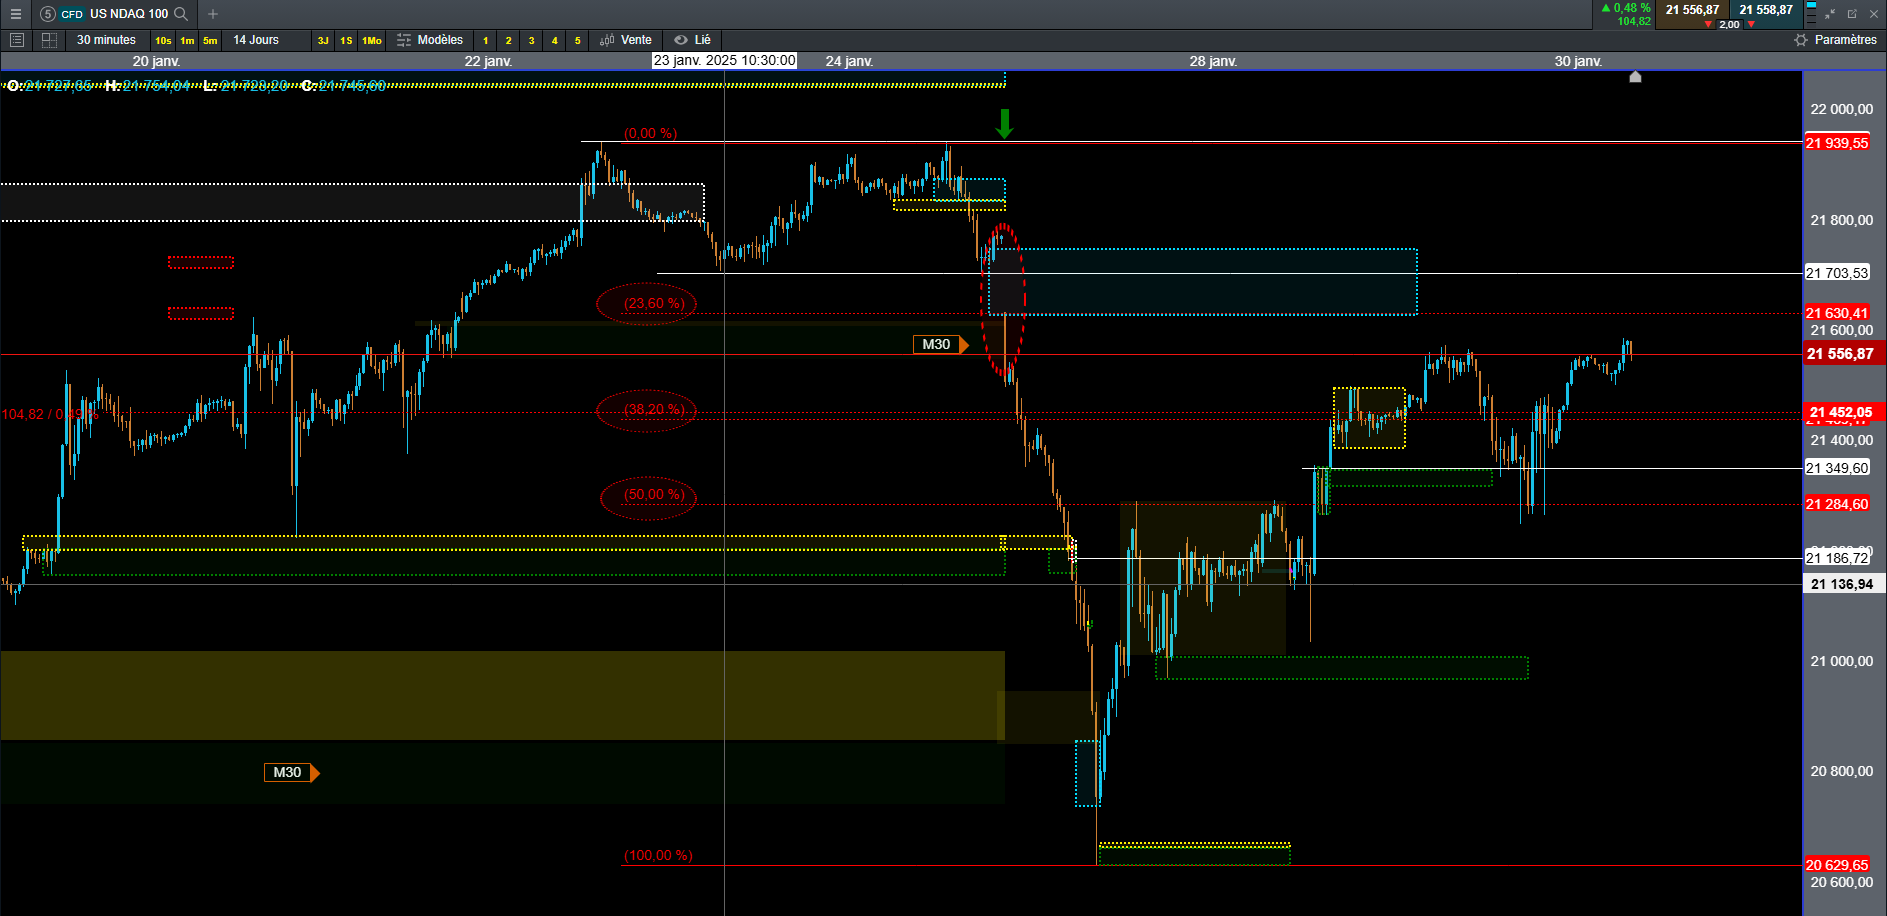The width and height of the screenshot is (1887, 916).
Task: Switch to template number 3
Action: pyautogui.click(x=531, y=41)
